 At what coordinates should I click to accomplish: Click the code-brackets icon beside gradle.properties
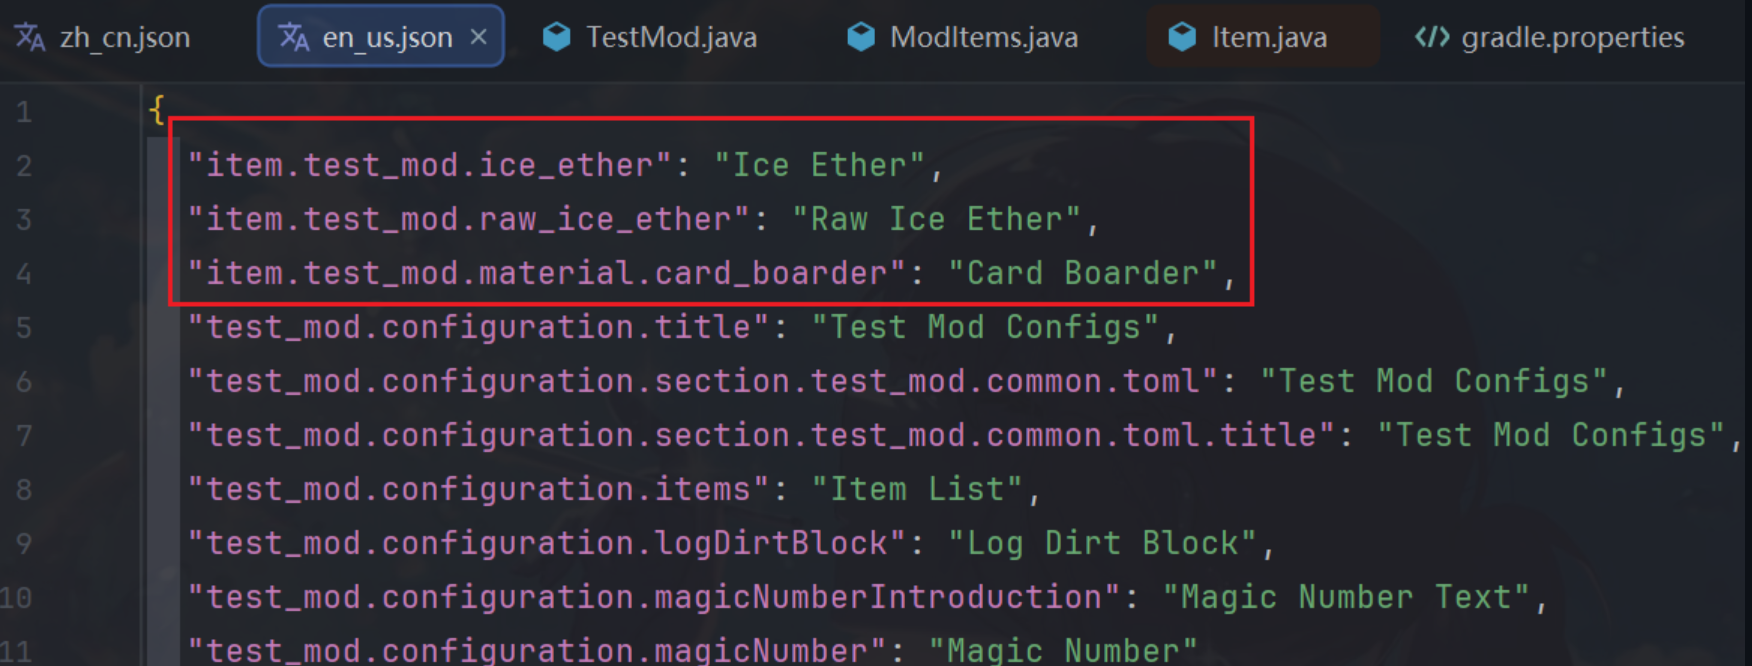(1432, 37)
